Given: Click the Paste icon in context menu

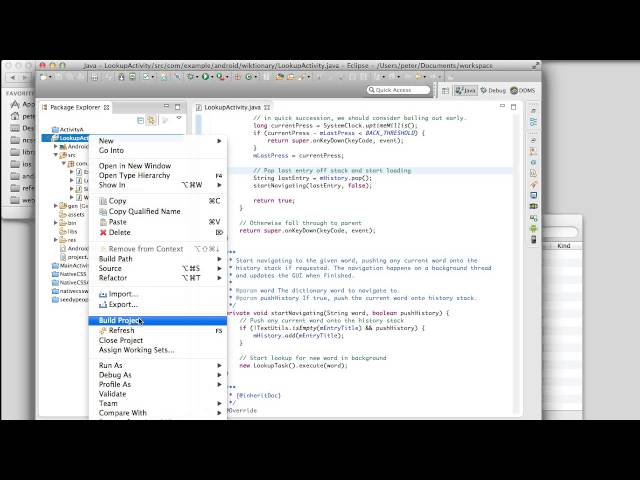Looking at the screenshot, I should click(103, 222).
